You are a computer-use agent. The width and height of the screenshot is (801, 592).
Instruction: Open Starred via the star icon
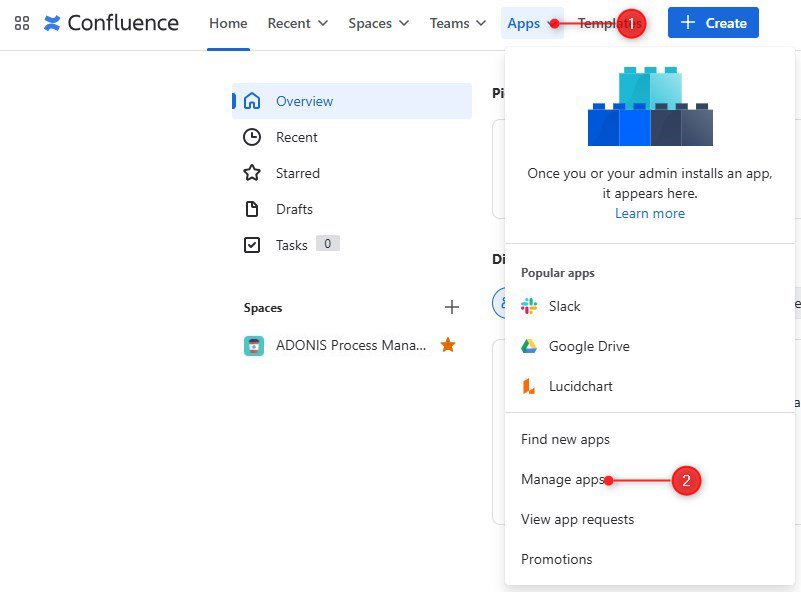tap(252, 173)
